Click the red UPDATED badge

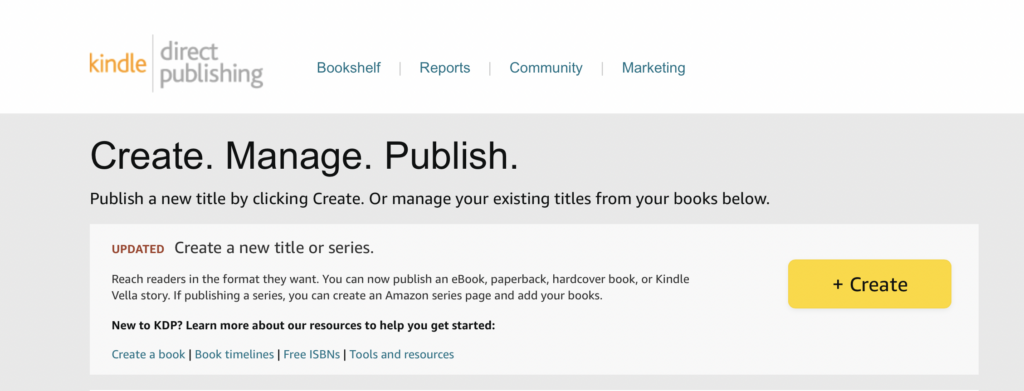[x=138, y=249]
